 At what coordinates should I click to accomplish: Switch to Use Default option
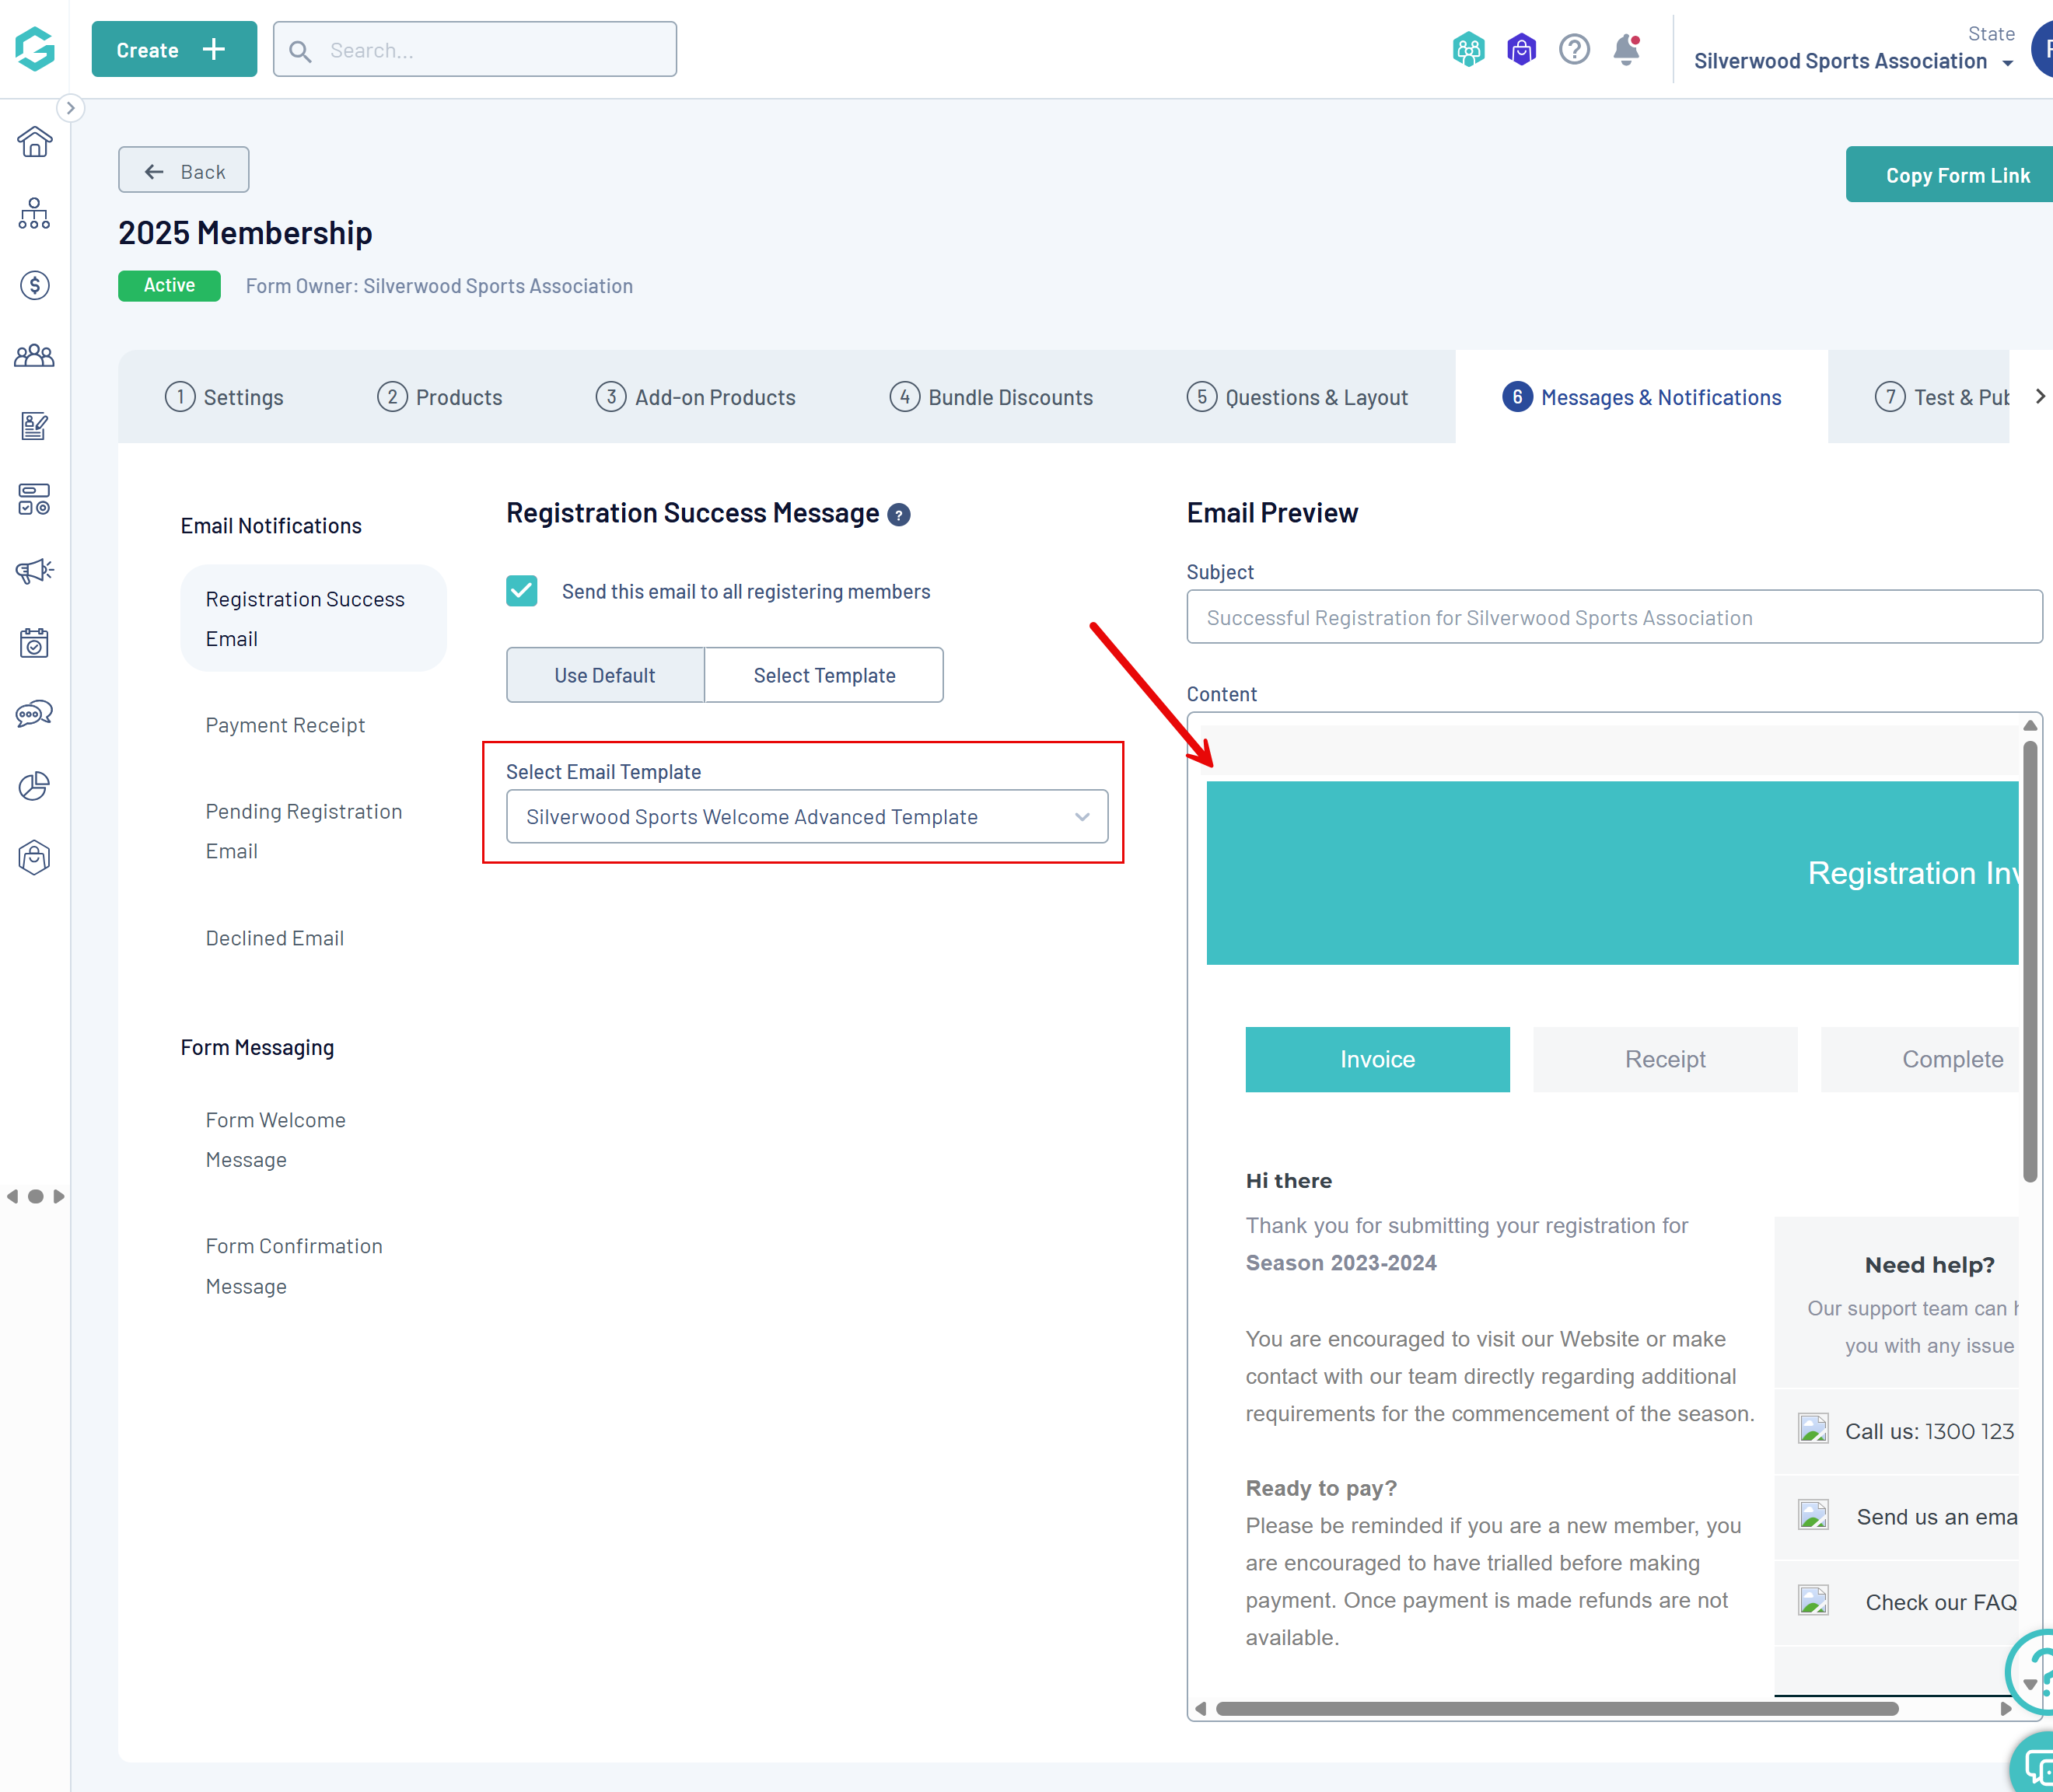coord(605,675)
